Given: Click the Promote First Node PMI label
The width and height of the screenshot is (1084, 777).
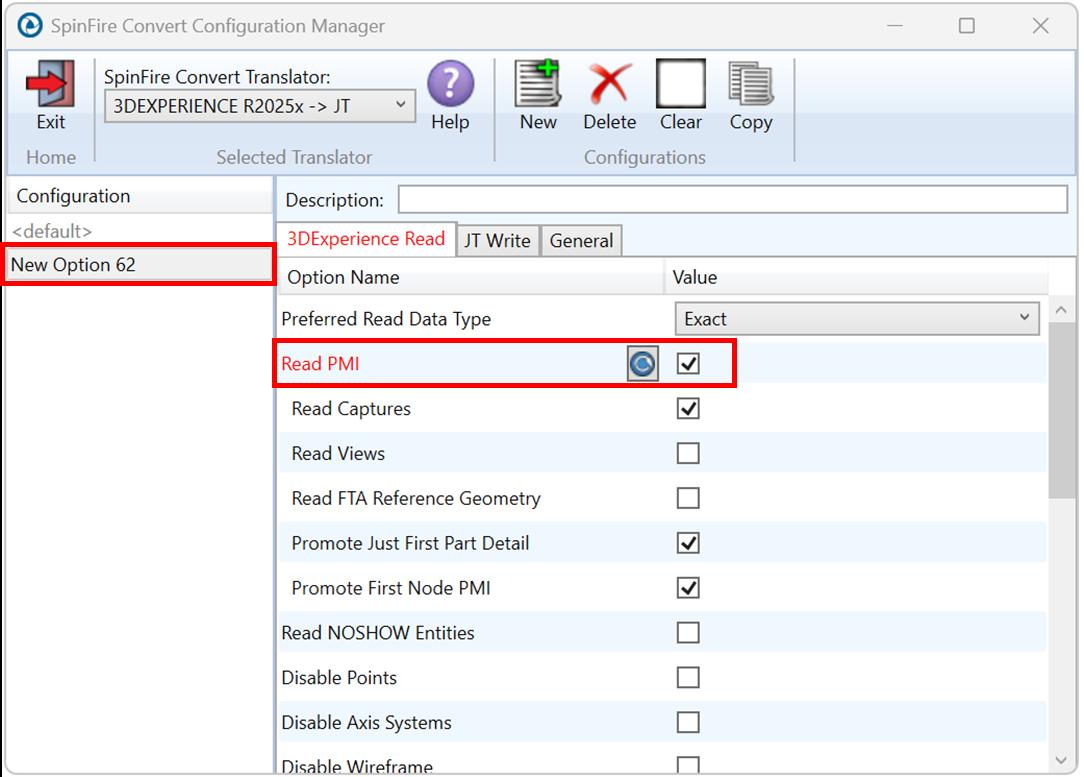Looking at the screenshot, I should [391, 588].
